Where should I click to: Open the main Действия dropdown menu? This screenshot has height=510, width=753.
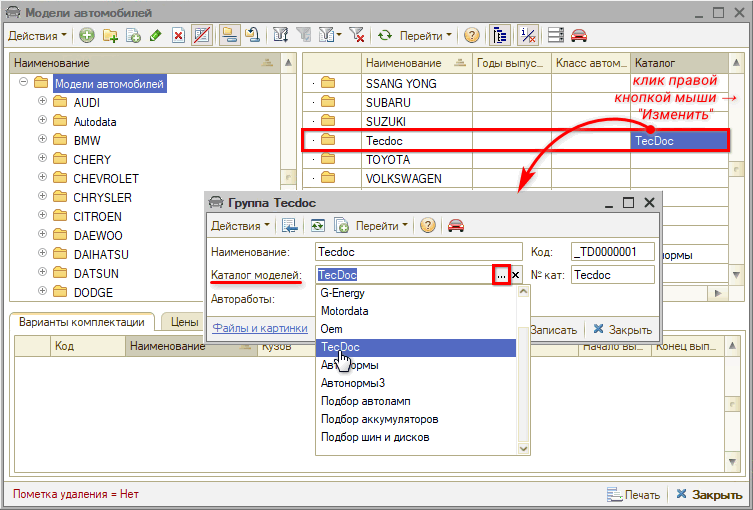point(38,35)
